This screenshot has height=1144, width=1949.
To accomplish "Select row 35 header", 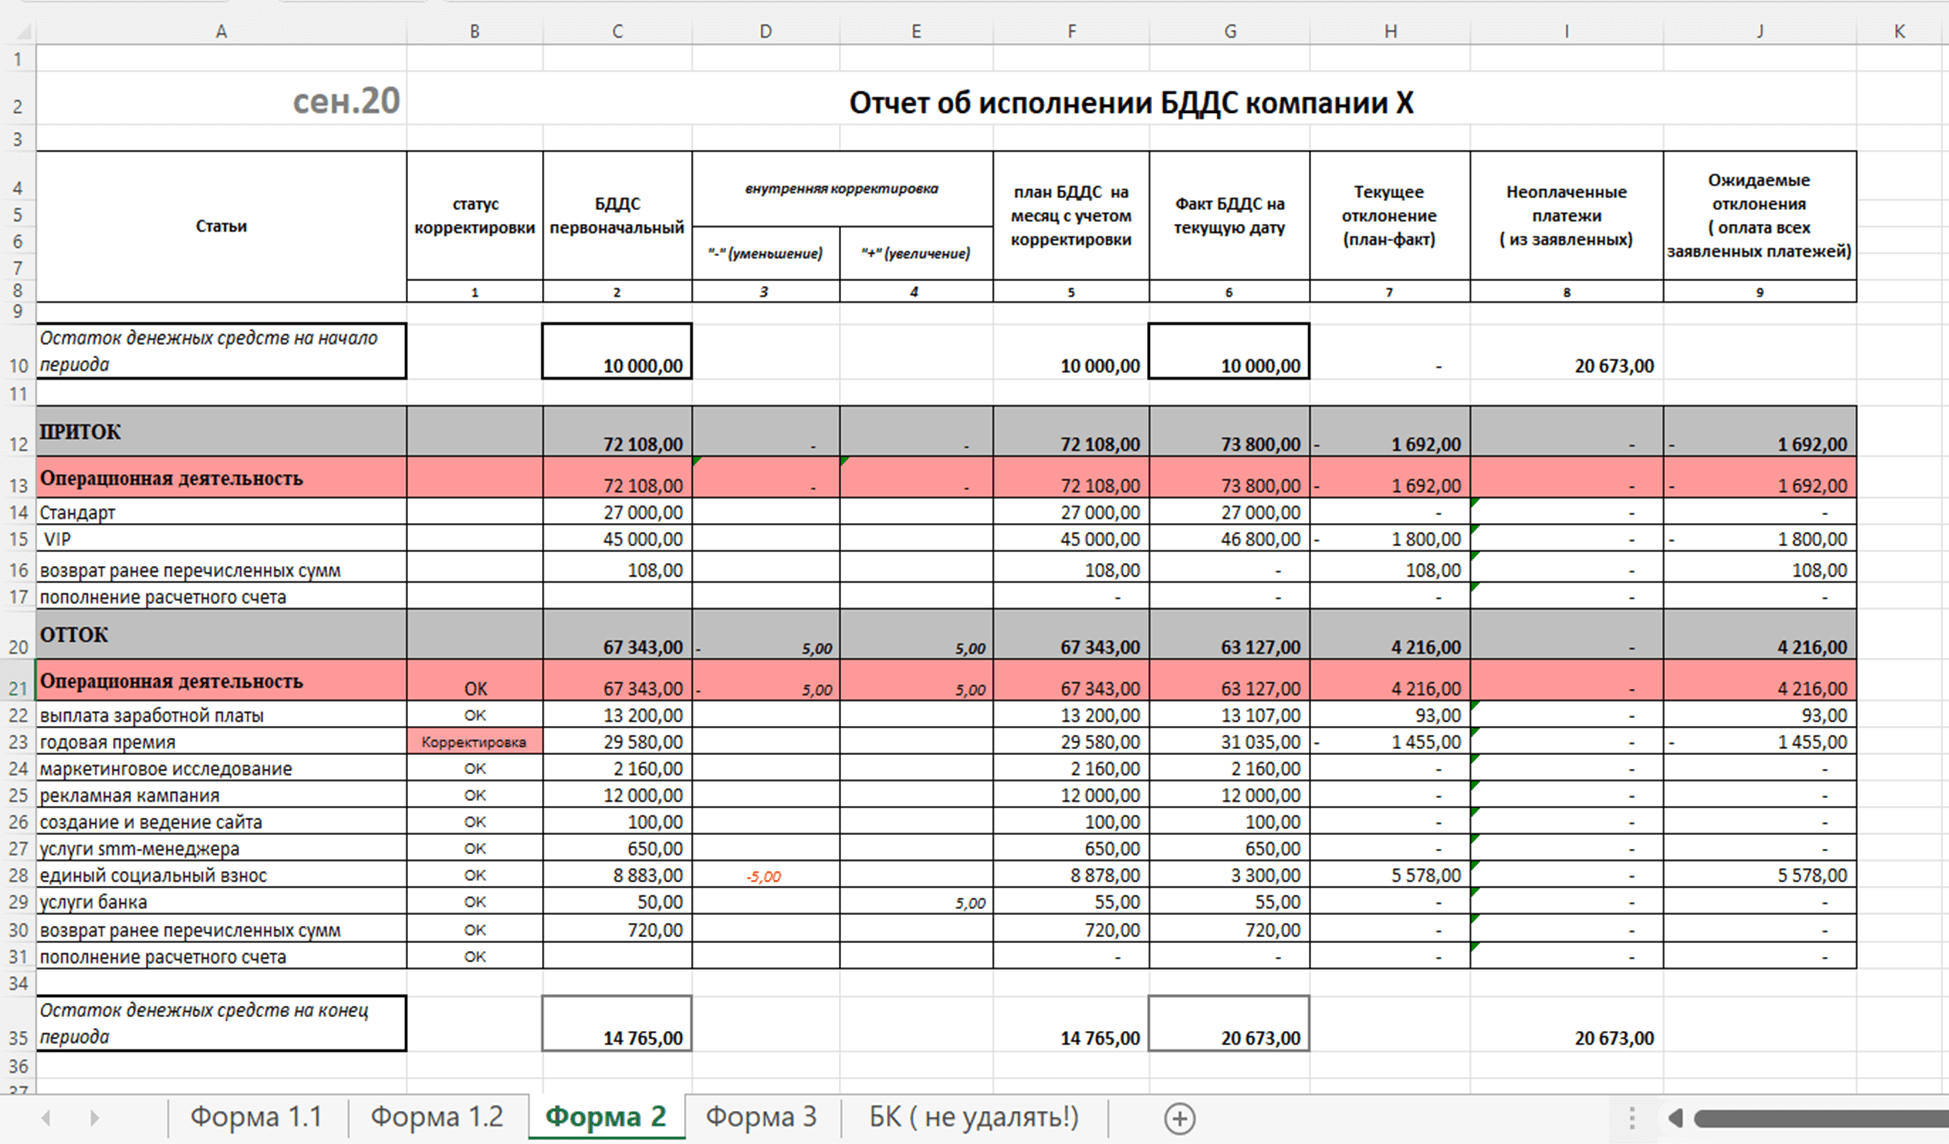I will (x=18, y=1023).
